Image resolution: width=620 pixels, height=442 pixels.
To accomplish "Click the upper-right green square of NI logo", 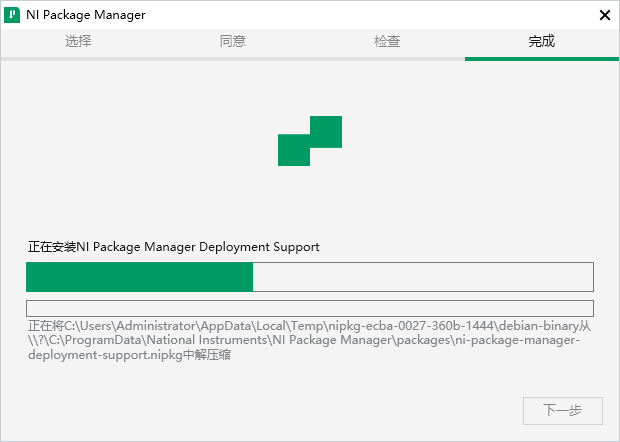I will [x=326, y=131].
